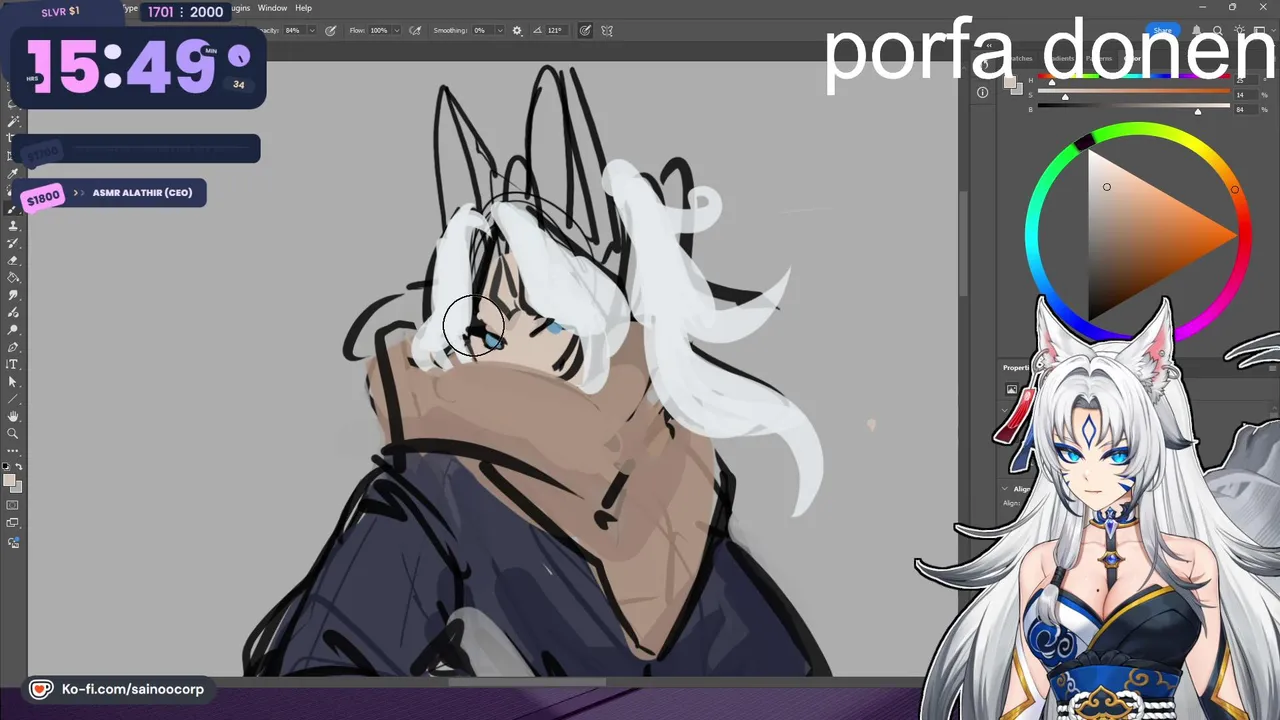Click the Color panel foreground swatch
The width and height of the screenshot is (1280, 720).
1010,83
